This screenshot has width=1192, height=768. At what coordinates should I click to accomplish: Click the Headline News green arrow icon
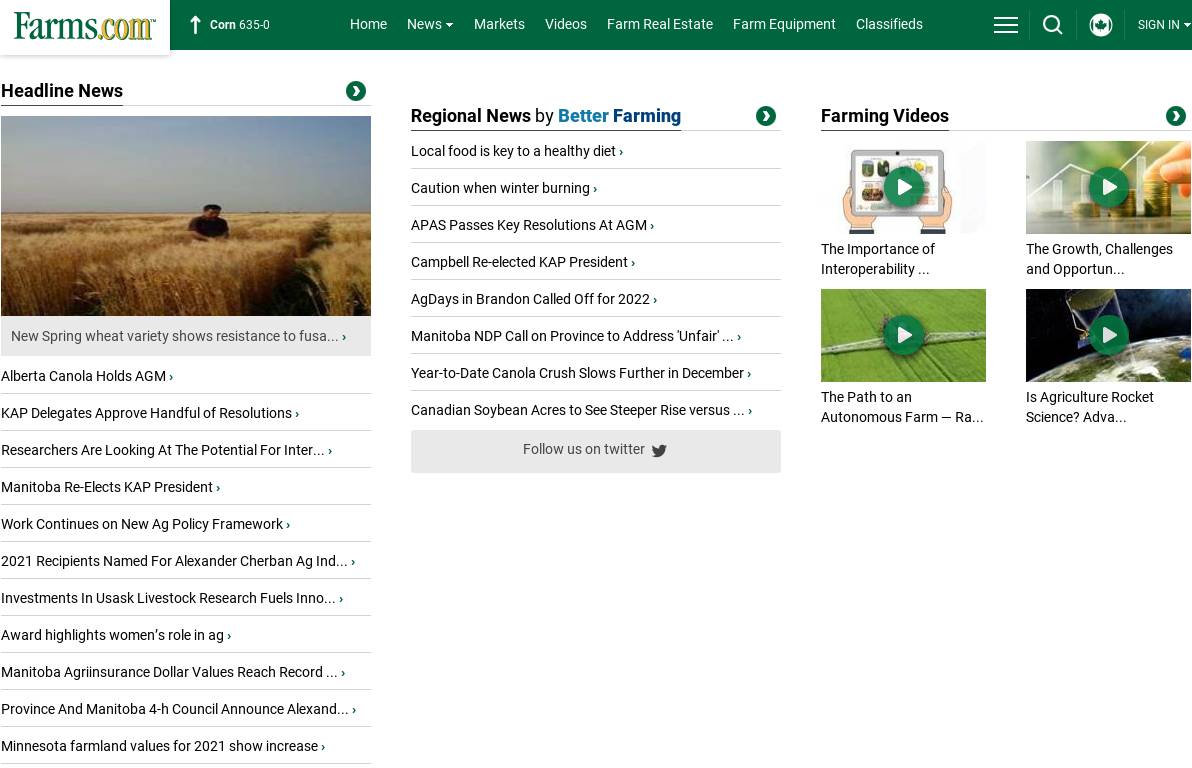[355, 91]
